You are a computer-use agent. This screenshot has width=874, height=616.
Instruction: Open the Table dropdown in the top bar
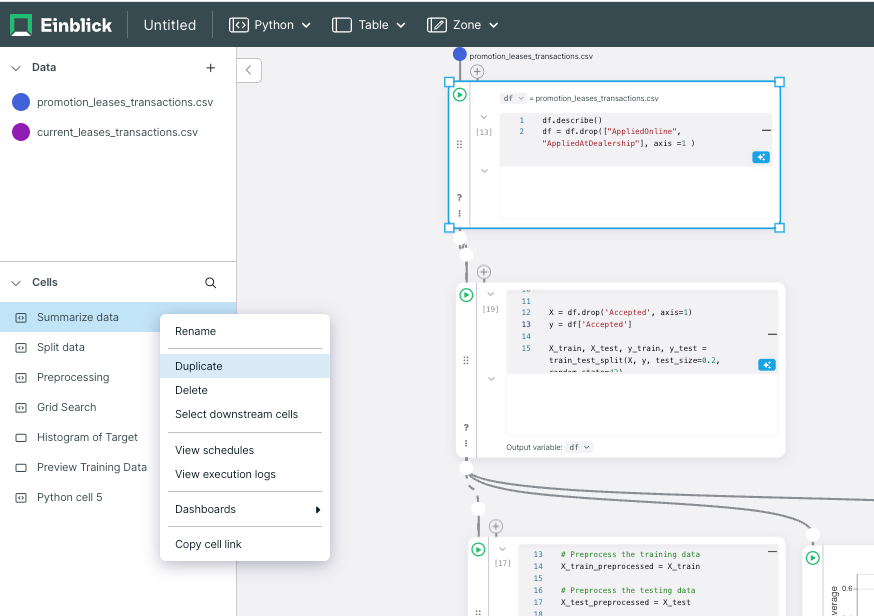click(x=368, y=25)
